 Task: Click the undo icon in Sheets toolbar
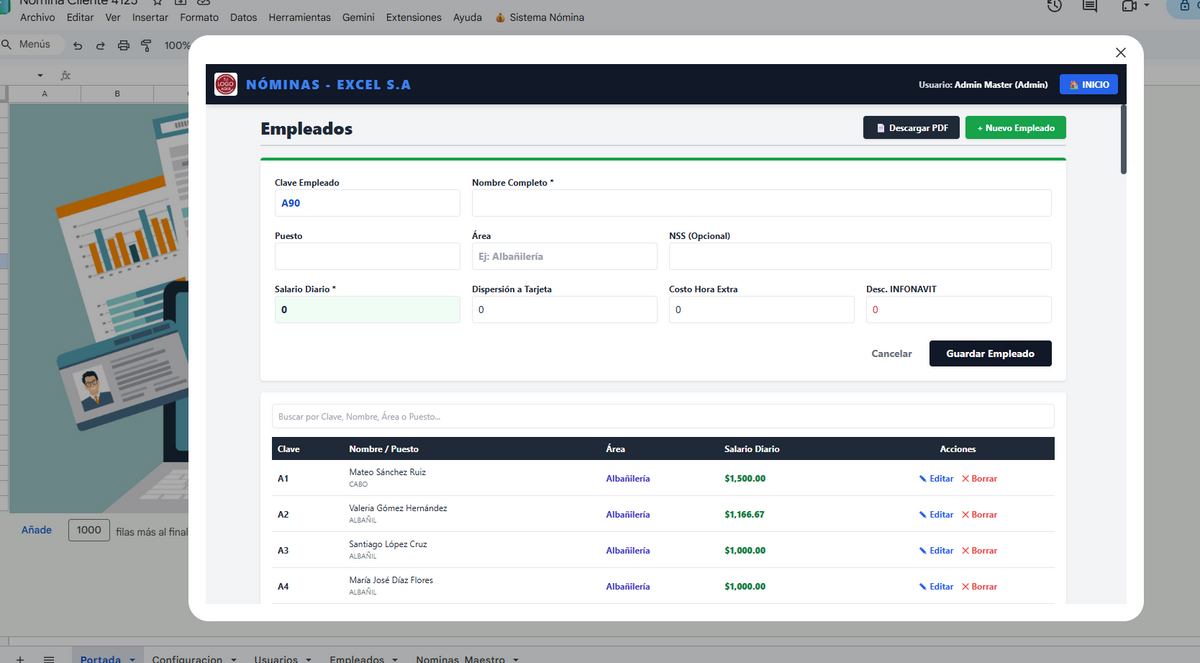78,45
